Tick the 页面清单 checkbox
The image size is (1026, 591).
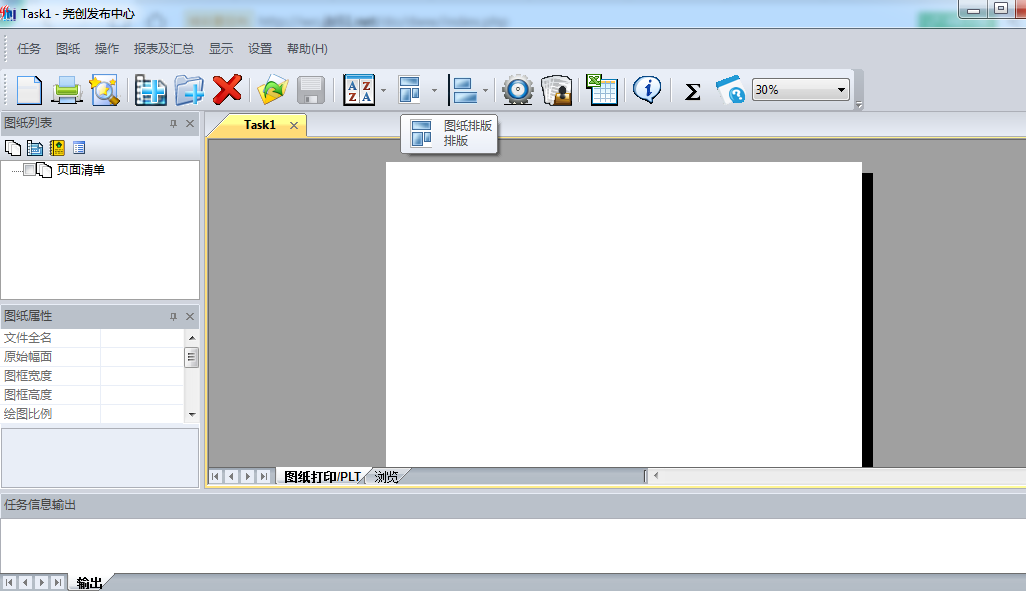30,170
